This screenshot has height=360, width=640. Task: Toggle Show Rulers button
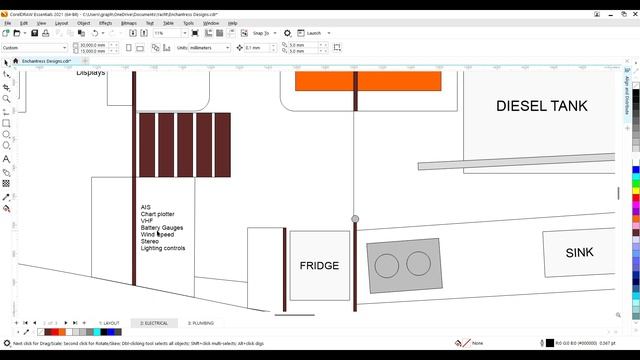(208, 33)
